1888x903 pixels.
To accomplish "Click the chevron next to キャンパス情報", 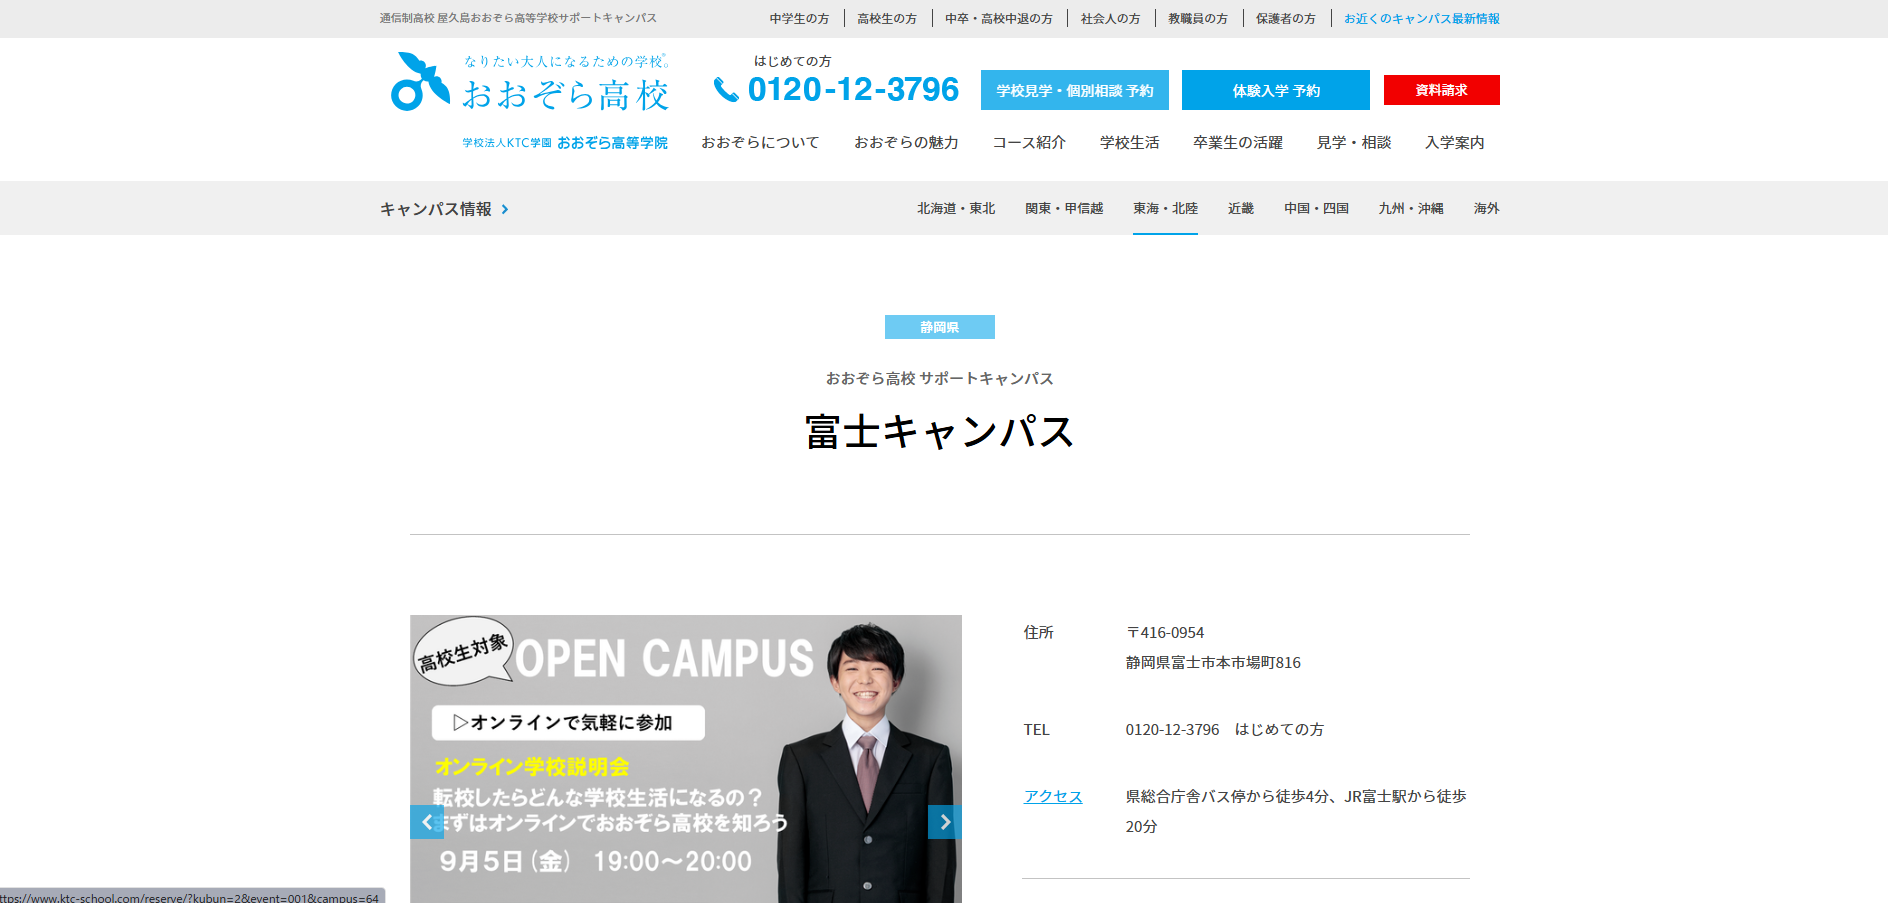I will [x=505, y=209].
